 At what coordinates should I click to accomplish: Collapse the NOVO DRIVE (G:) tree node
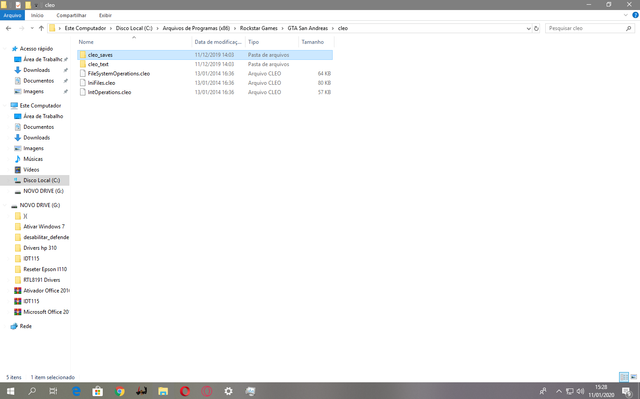[4, 205]
